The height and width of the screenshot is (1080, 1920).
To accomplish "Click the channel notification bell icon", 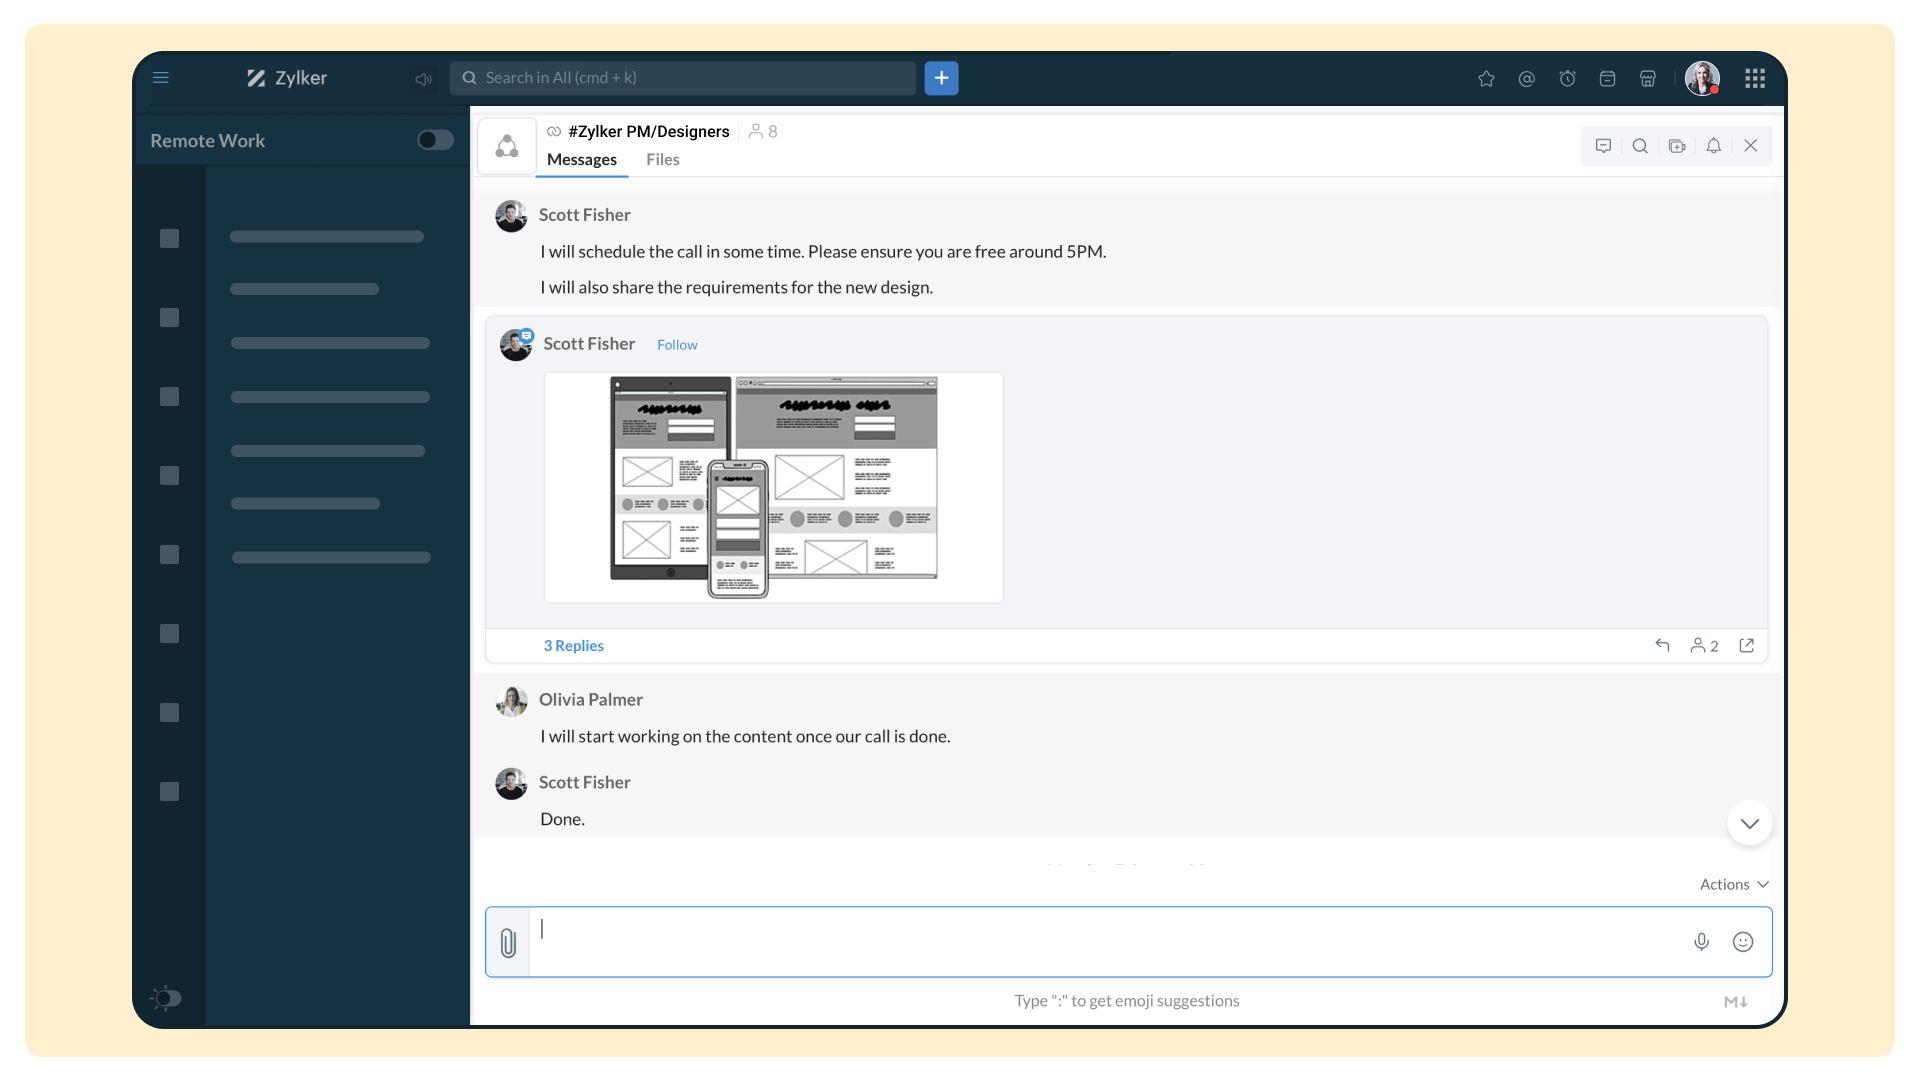I will (x=1713, y=146).
